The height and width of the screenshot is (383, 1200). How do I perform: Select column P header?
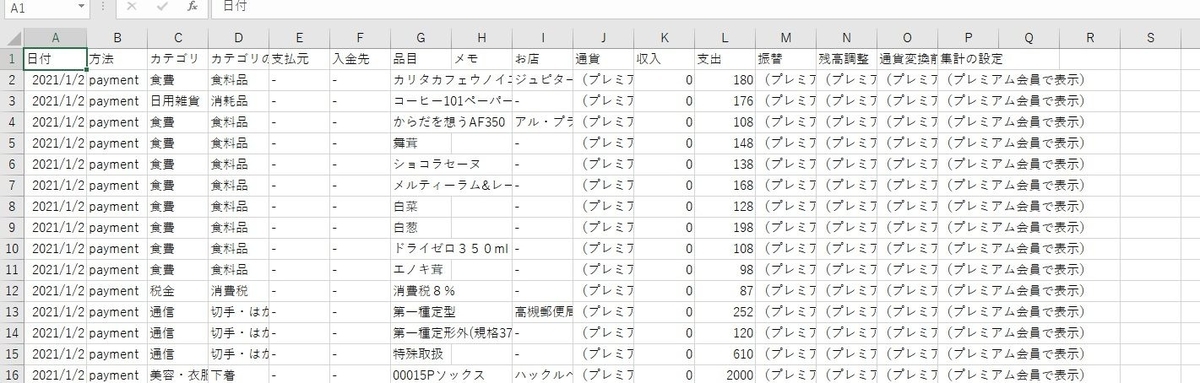coord(968,38)
